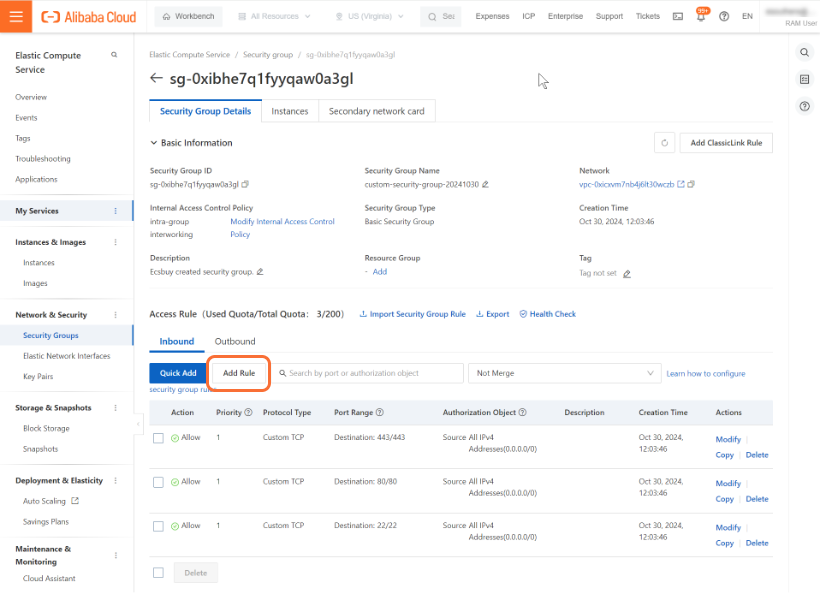820x593 pixels.
Task: Edit the Tag with pencil icon
Action: click(x=627, y=273)
